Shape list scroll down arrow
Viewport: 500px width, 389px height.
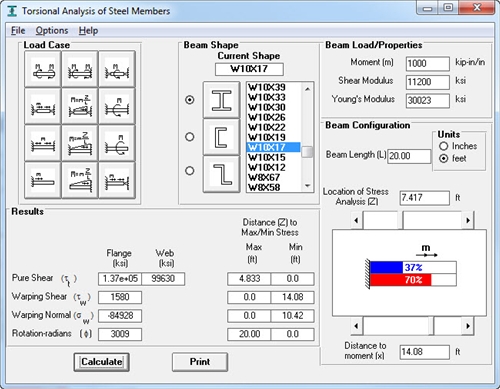[x=307, y=186]
